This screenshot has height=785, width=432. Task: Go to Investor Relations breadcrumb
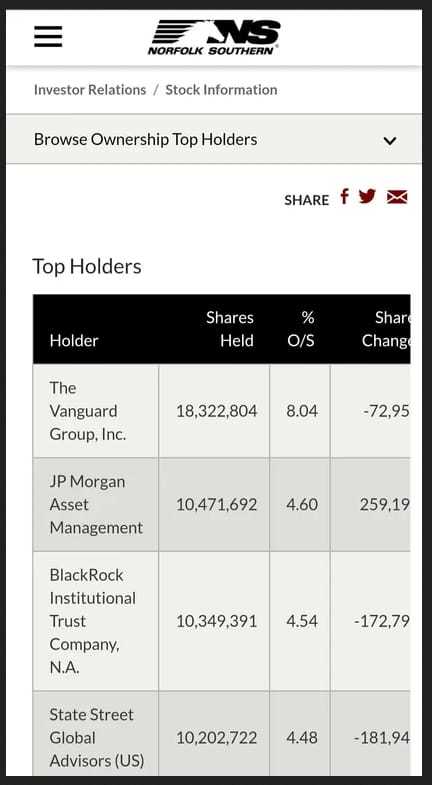(90, 90)
